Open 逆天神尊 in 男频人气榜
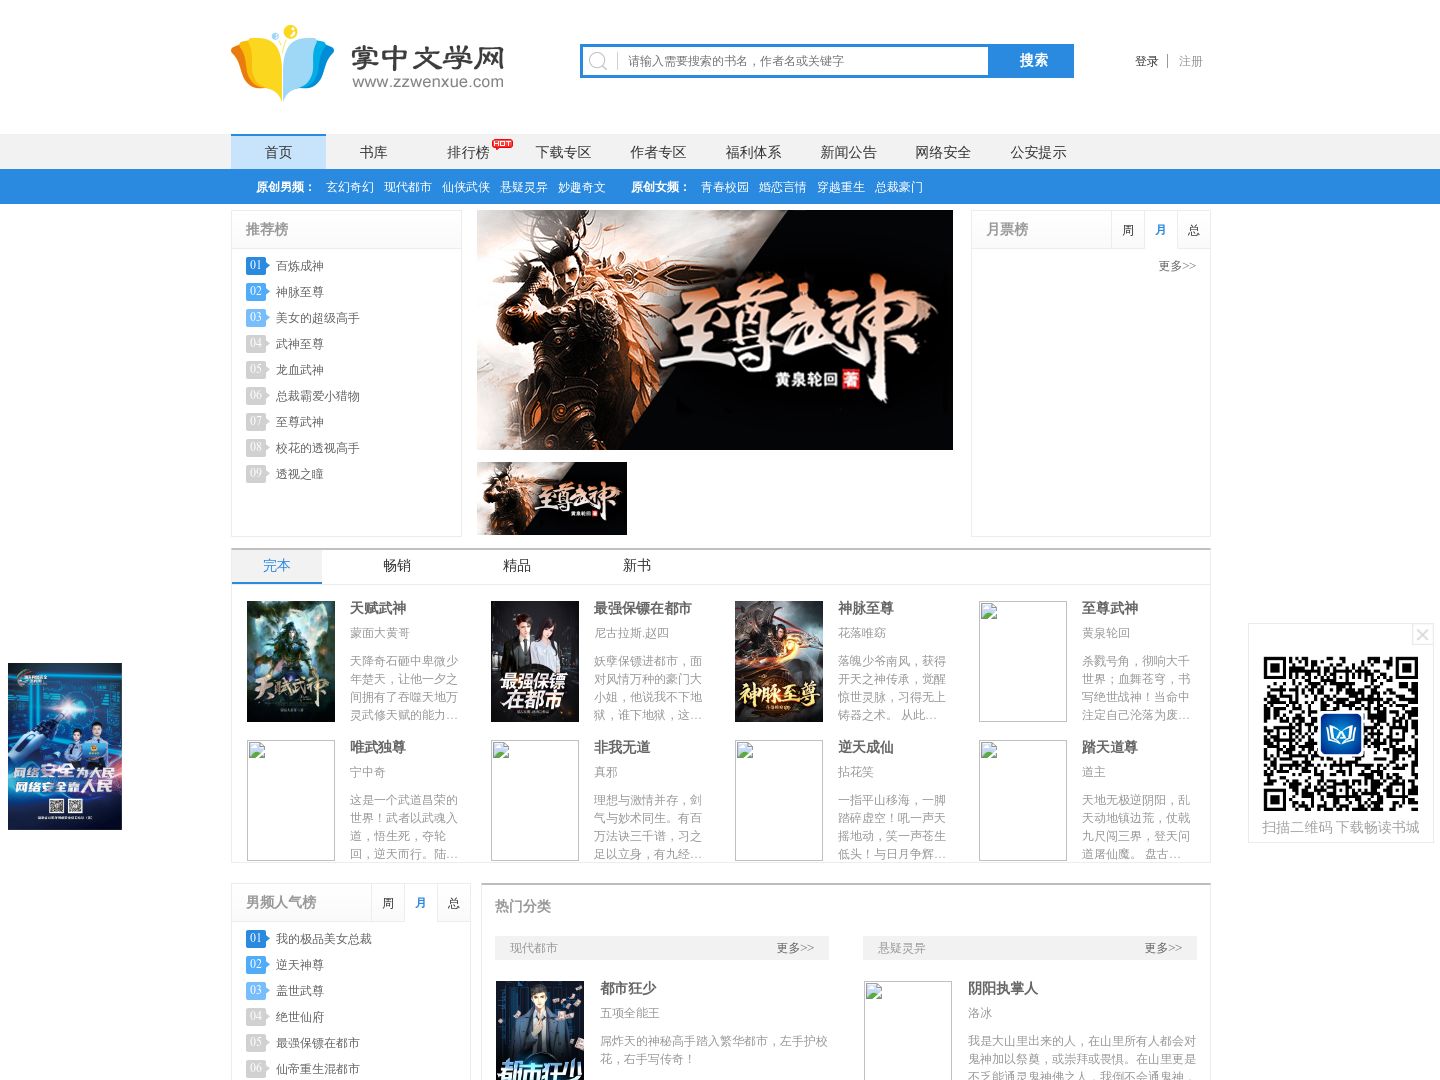Image resolution: width=1440 pixels, height=1080 pixels. [300, 965]
